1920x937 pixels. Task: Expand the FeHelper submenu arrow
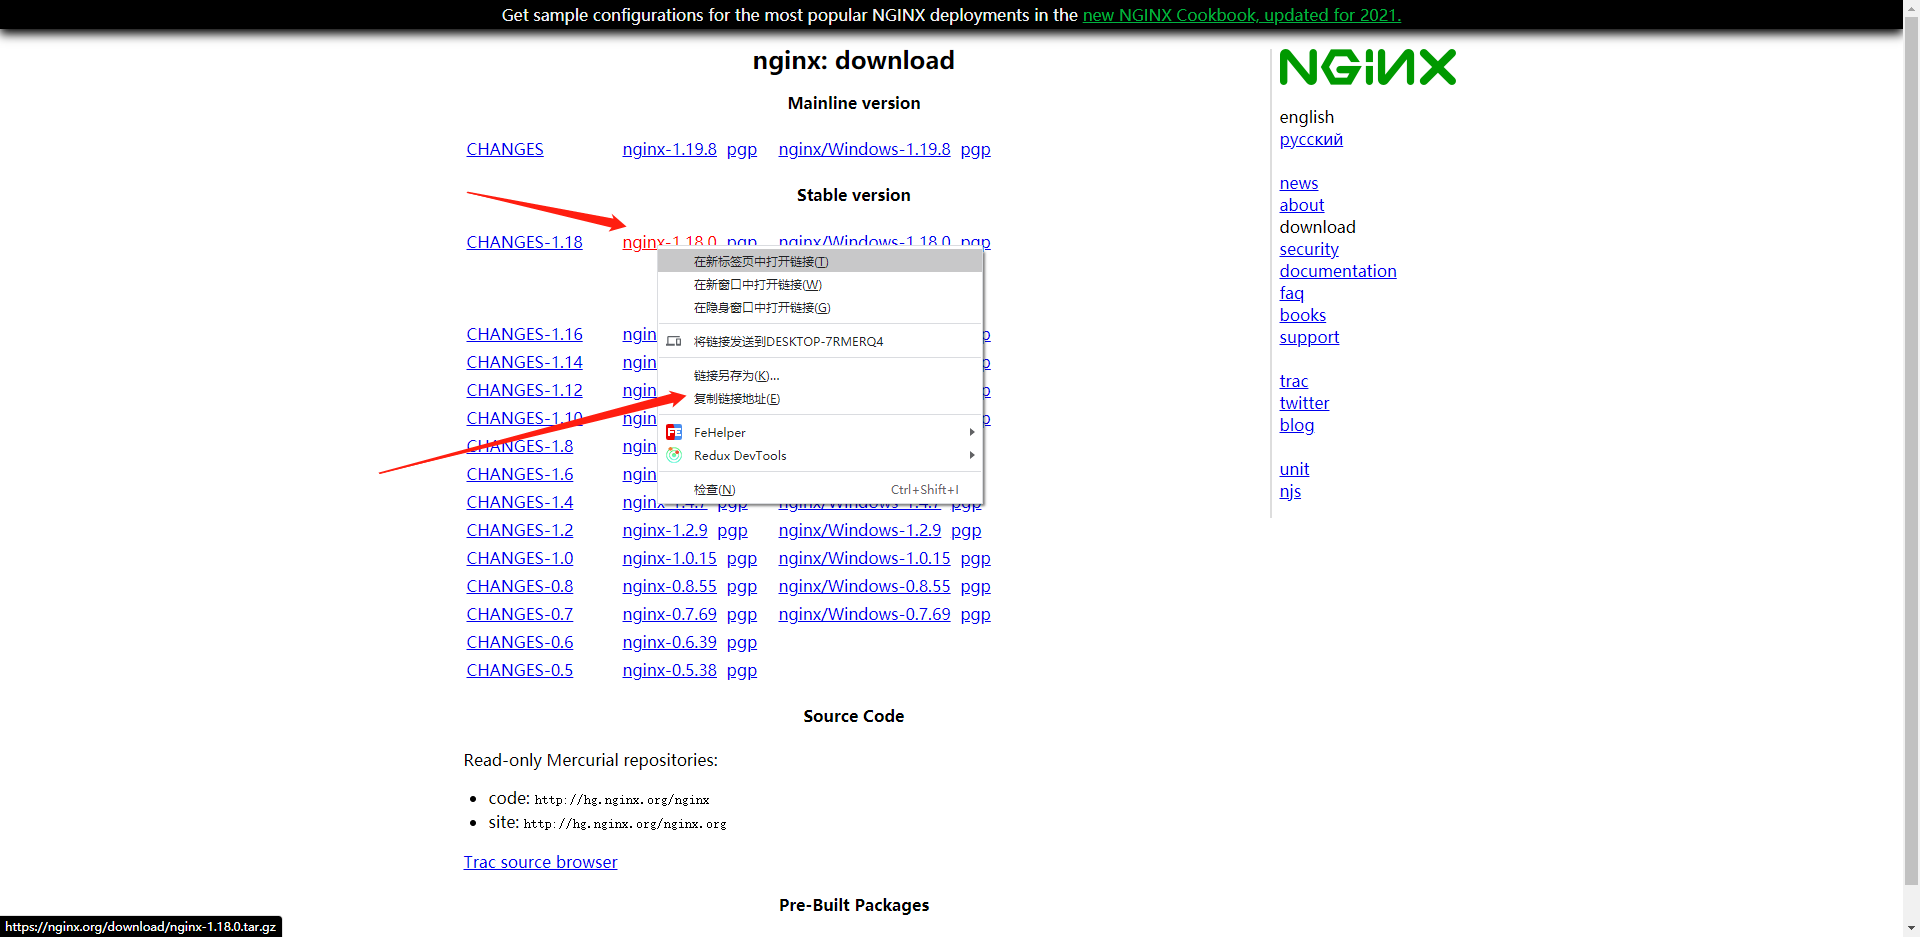(972, 432)
